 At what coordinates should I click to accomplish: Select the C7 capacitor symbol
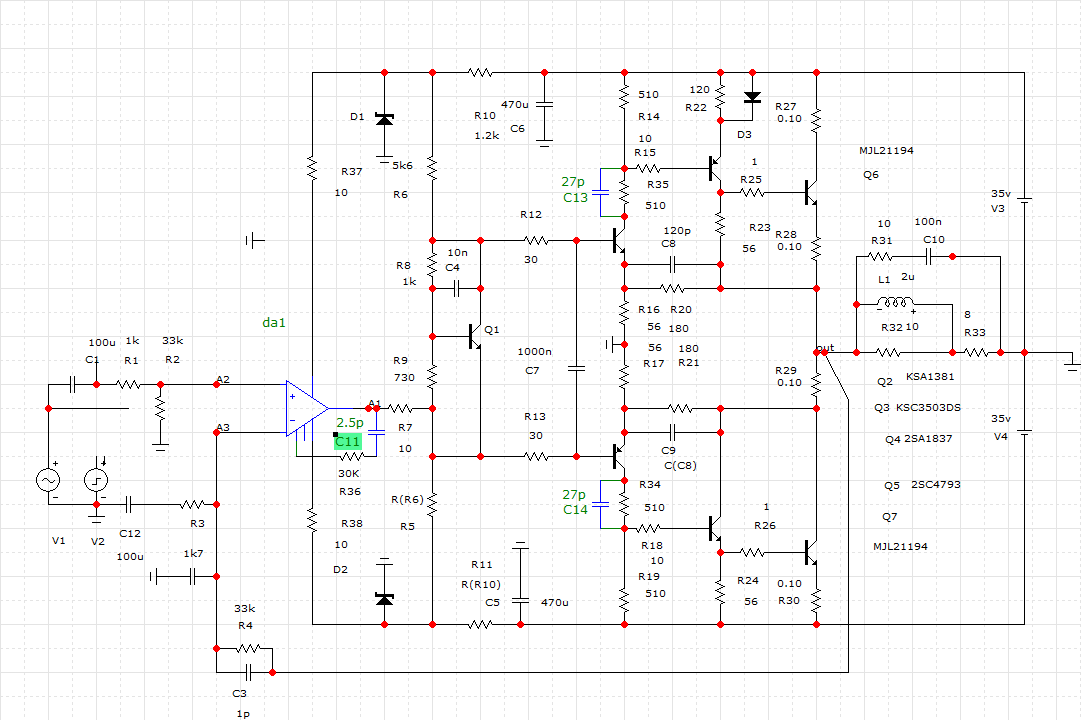coord(576,369)
